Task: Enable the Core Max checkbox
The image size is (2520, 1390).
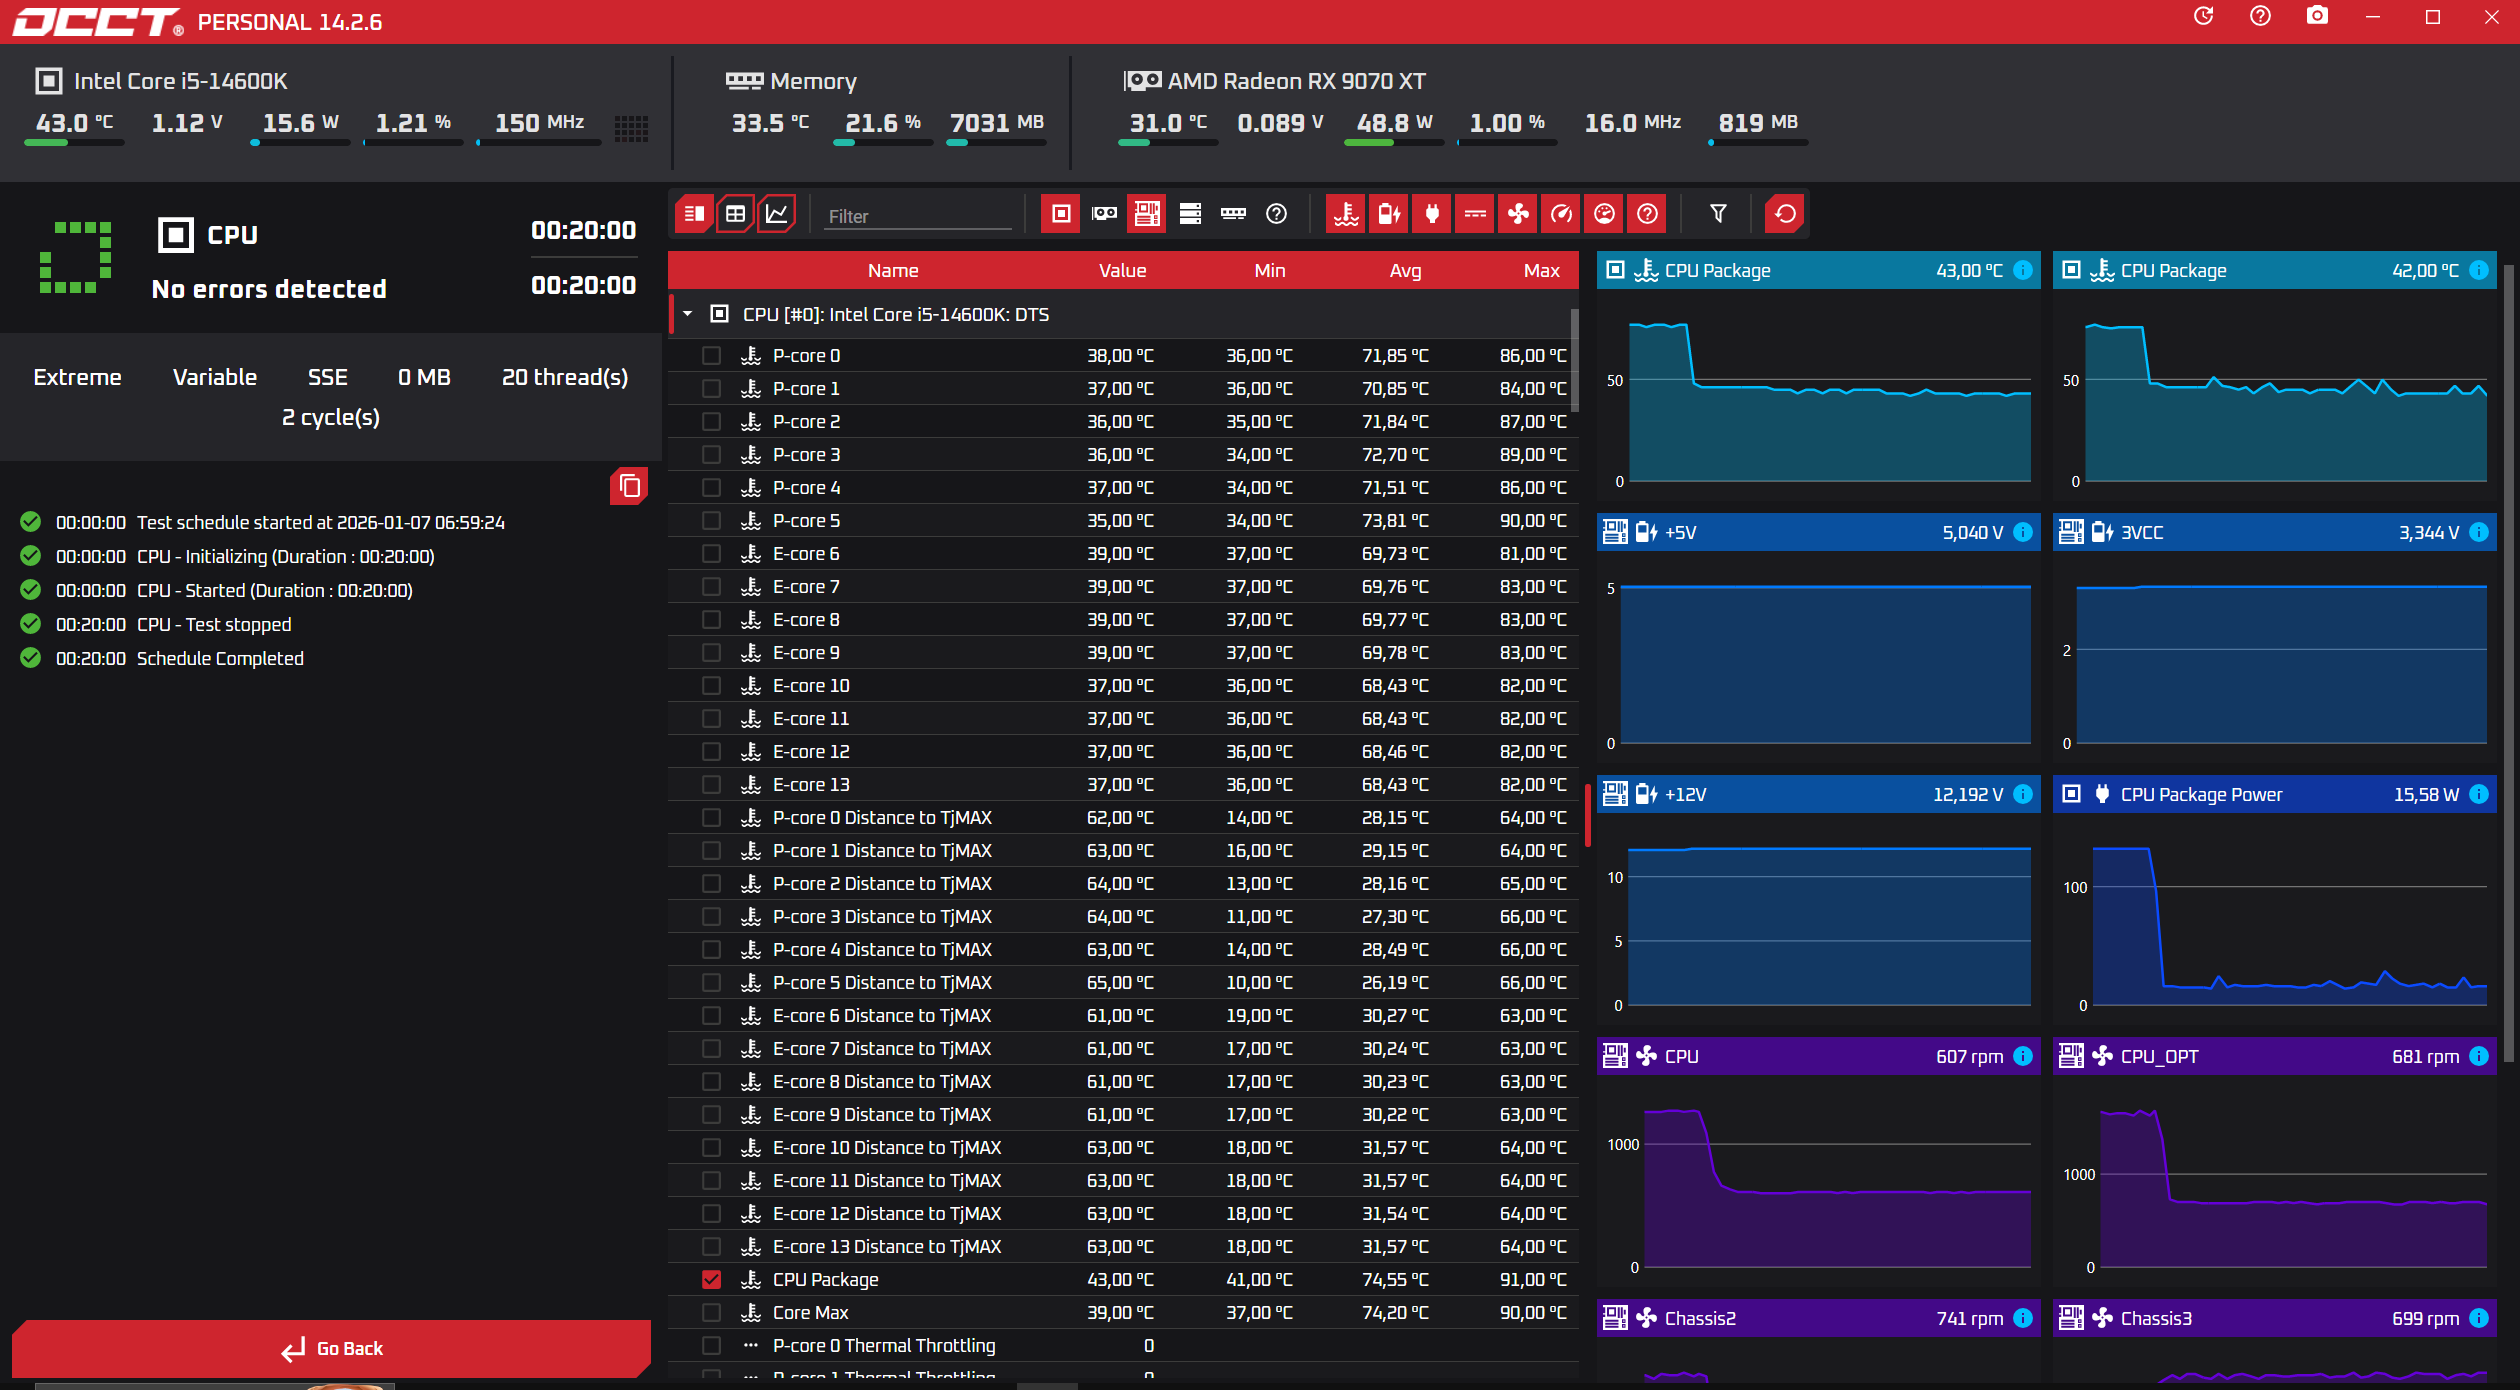Action: click(x=711, y=1312)
